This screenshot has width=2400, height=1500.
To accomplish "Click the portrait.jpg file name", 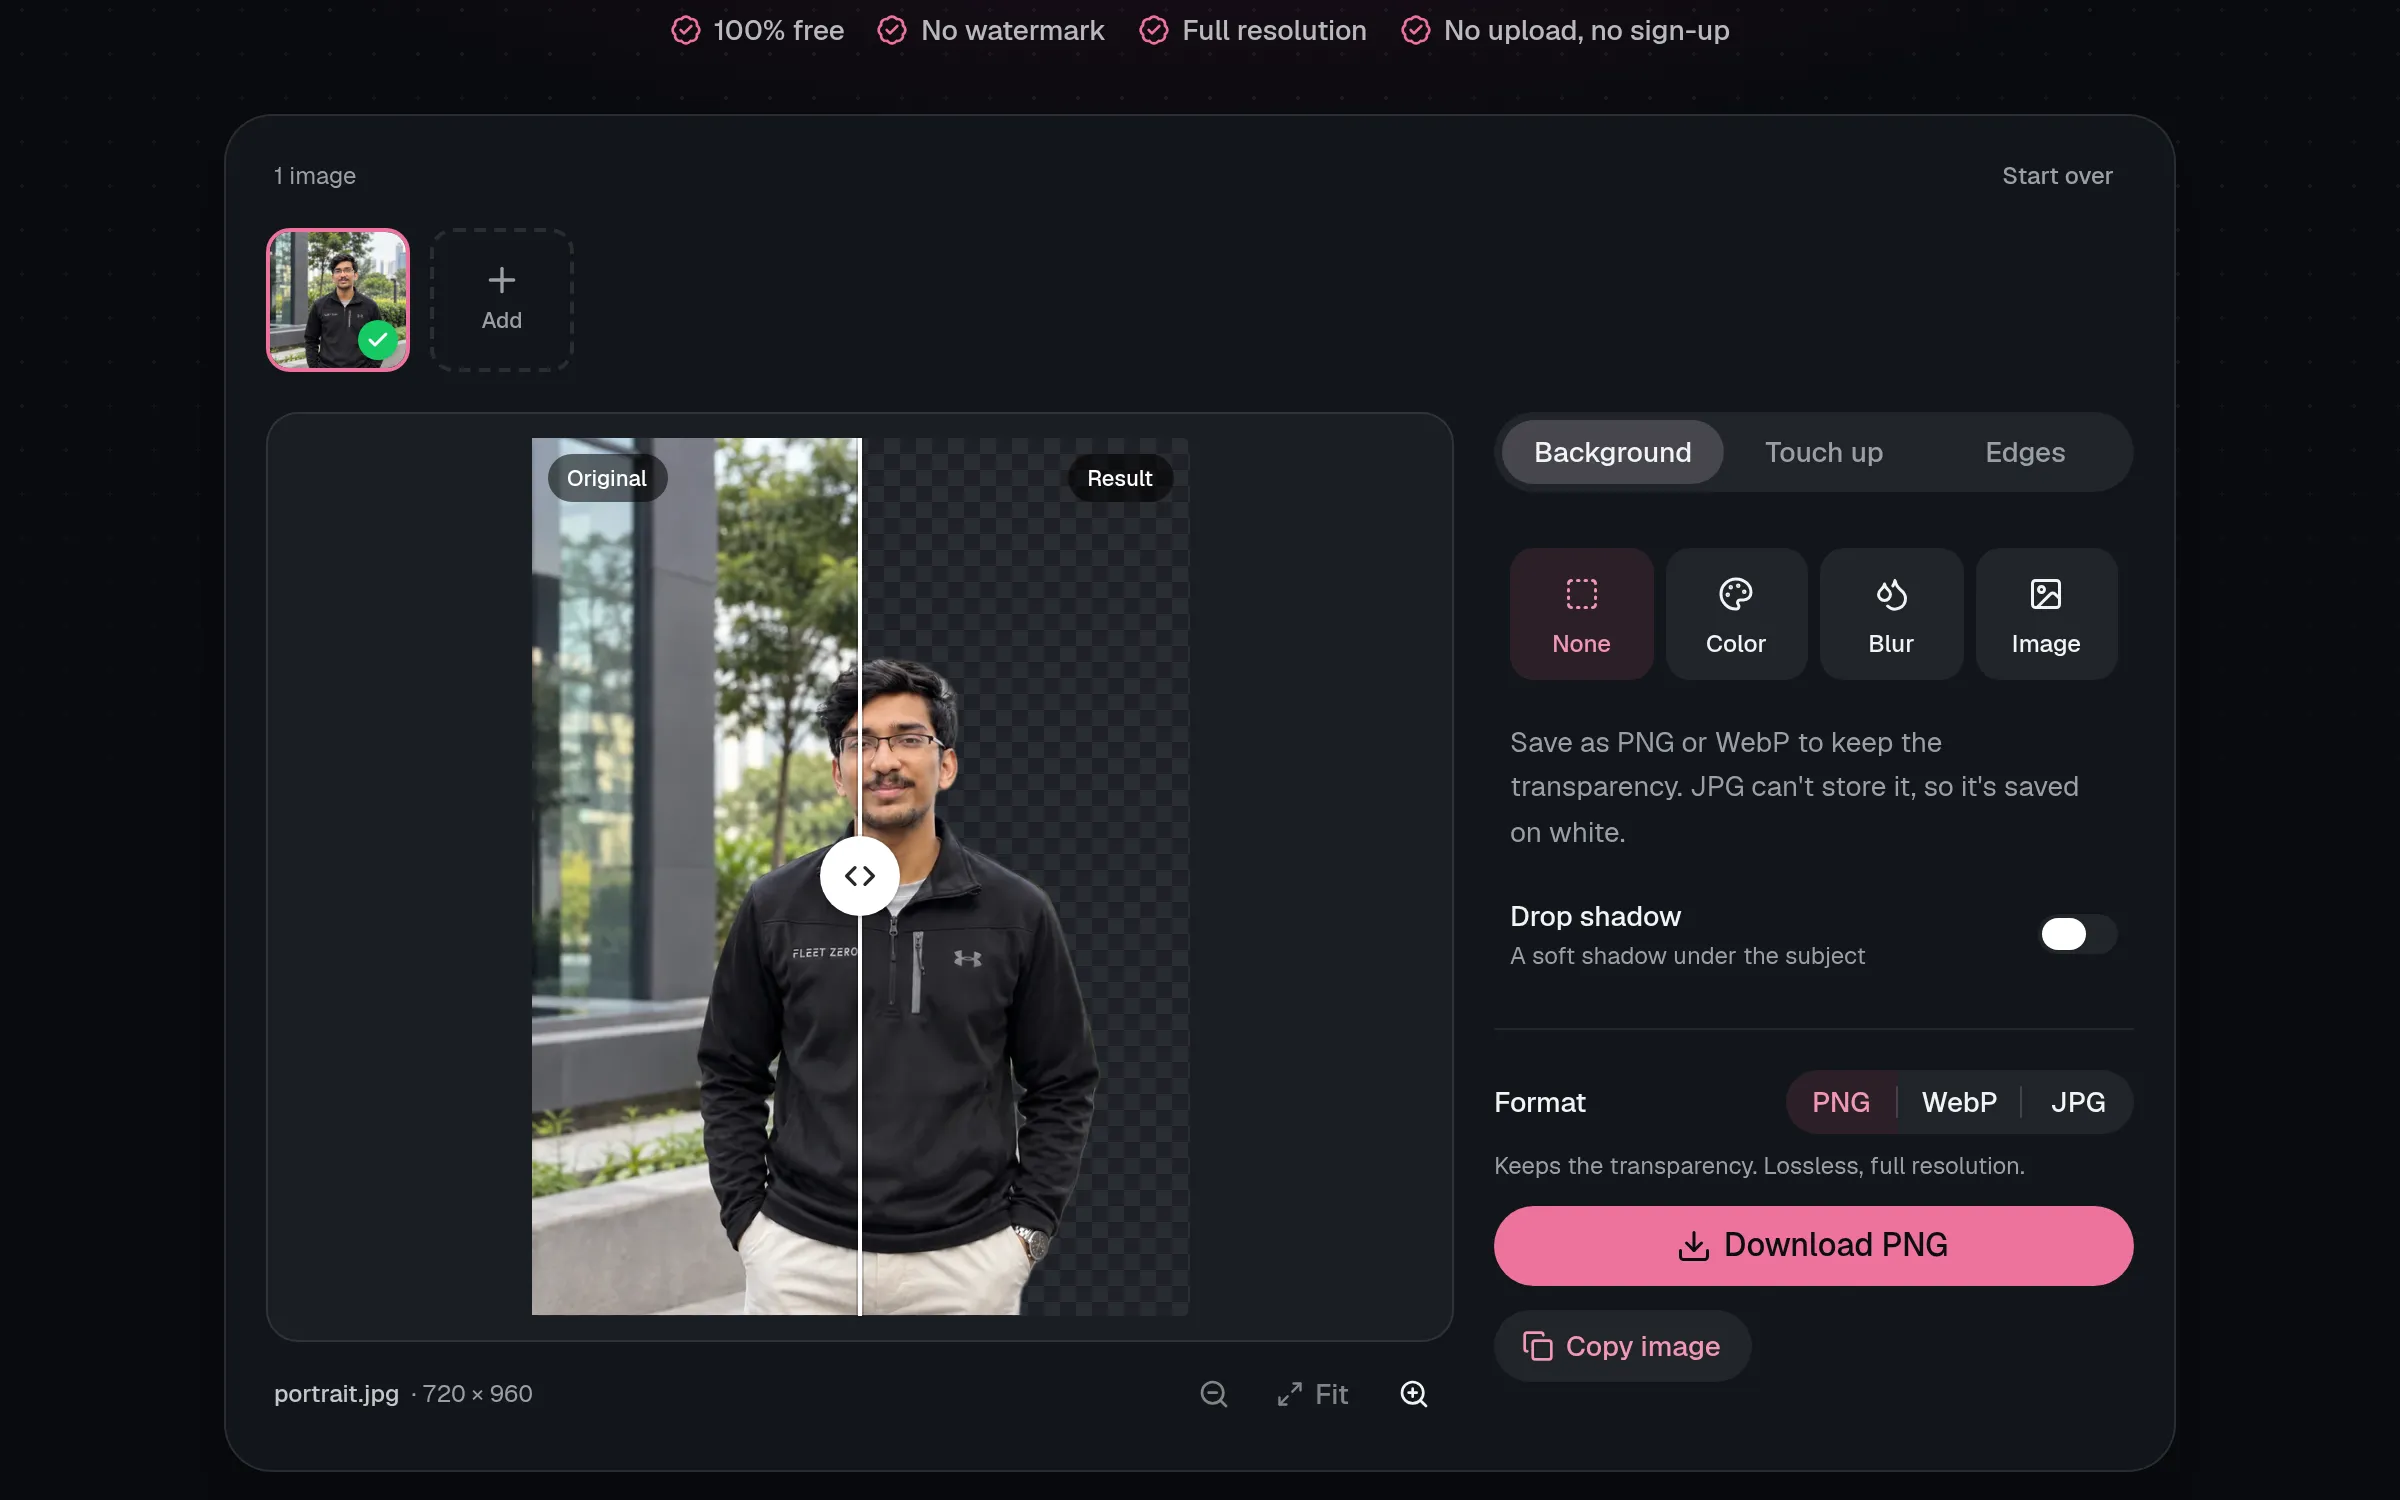I will click(336, 1394).
